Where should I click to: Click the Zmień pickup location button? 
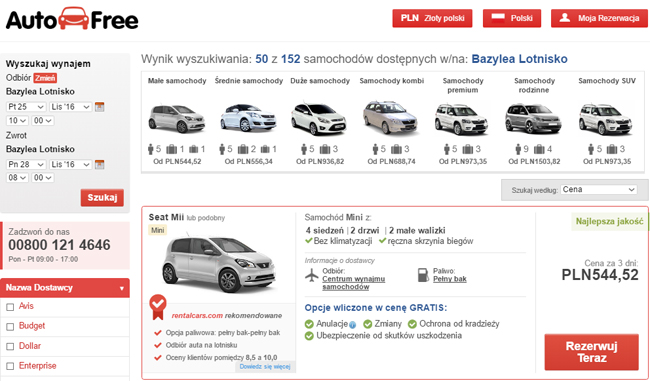tap(45, 78)
